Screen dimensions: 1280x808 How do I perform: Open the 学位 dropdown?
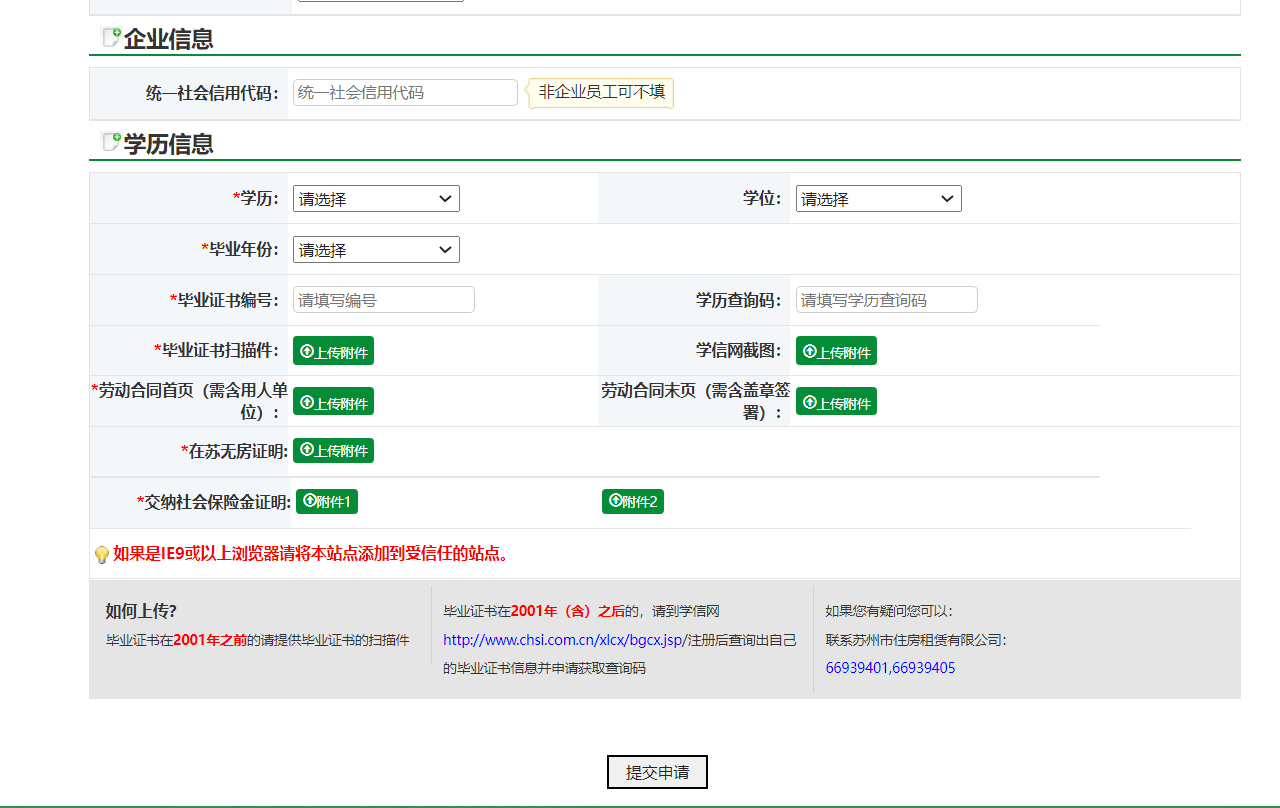click(878, 199)
